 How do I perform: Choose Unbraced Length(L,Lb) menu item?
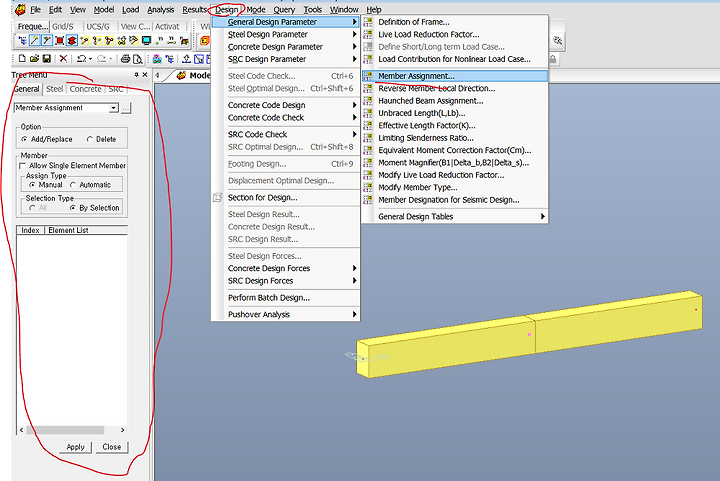tap(455, 113)
